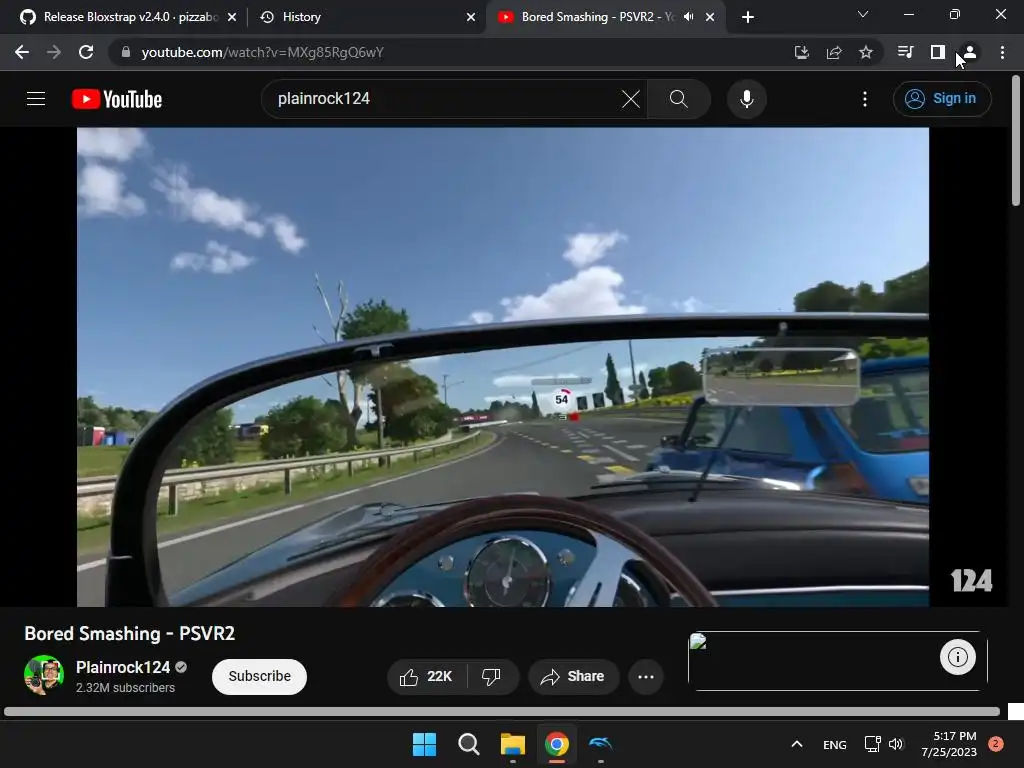This screenshot has width=1024, height=768.
Task: Dislike the Bored Smashing video
Action: pyautogui.click(x=492, y=677)
